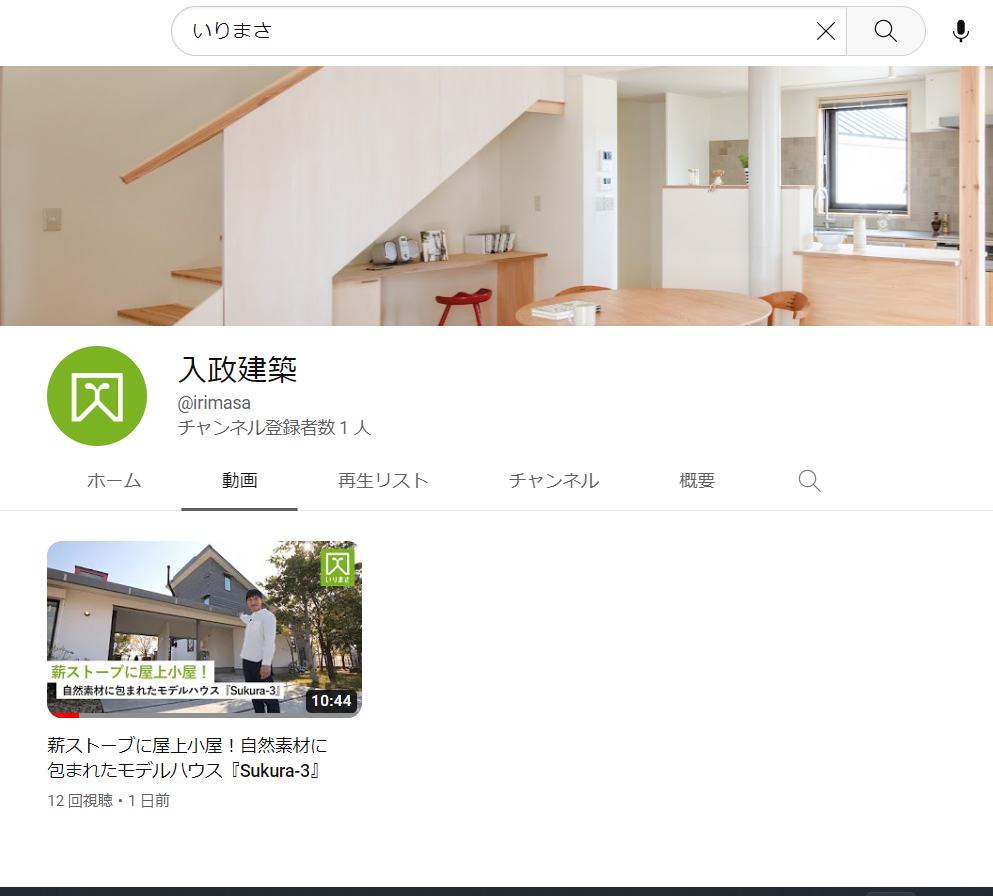
Task: Select the 動画 tab
Action: coord(239,481)
